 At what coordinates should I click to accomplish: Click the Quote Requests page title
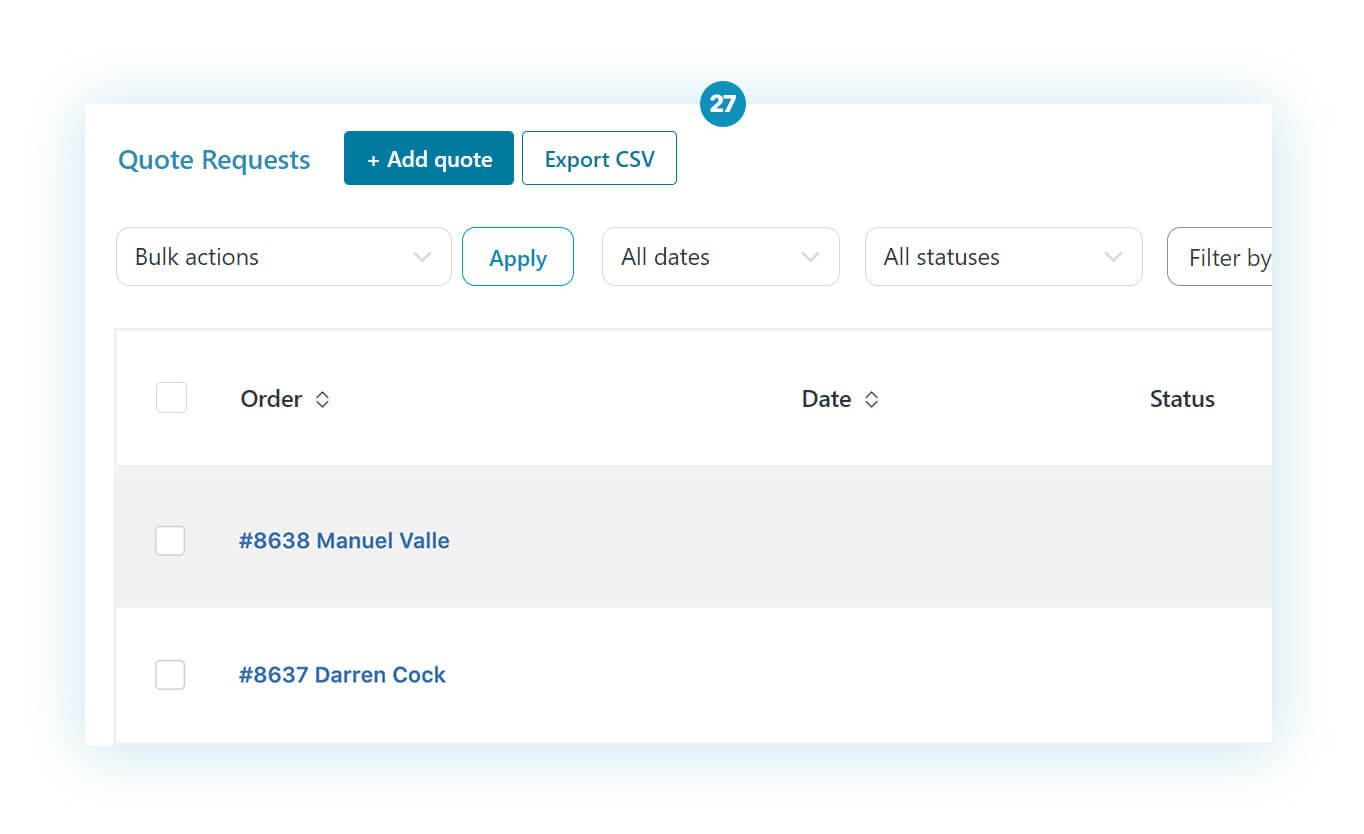(214, 160)
